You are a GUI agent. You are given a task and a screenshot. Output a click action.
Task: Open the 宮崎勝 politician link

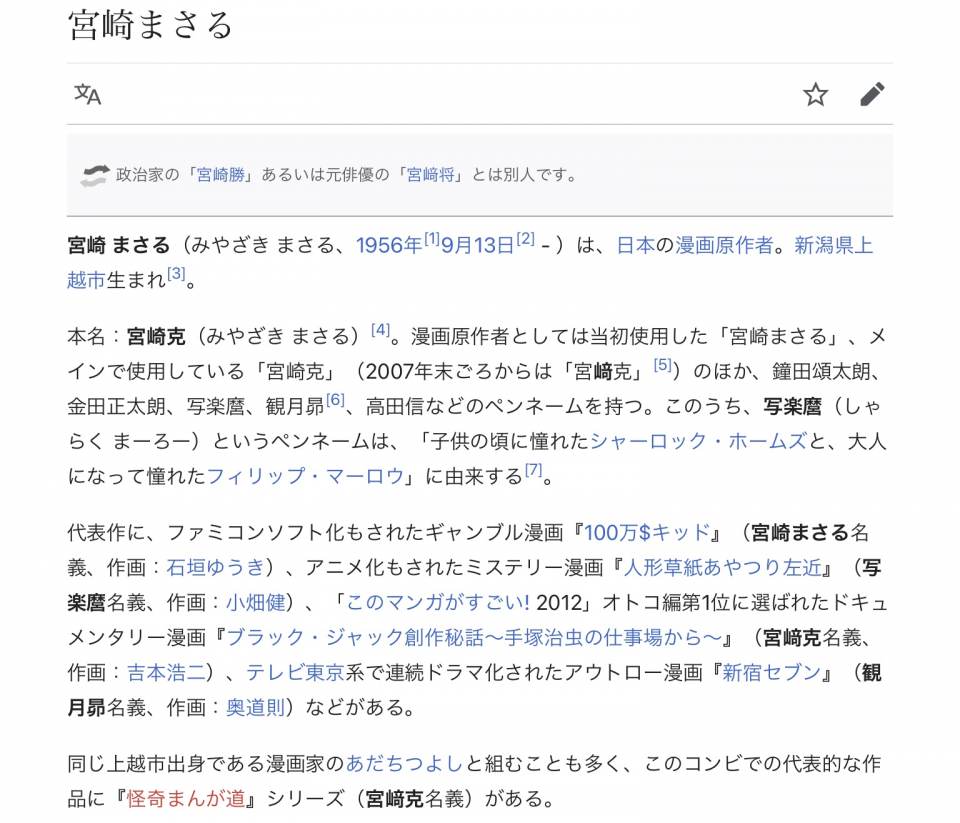click(221, 175)
